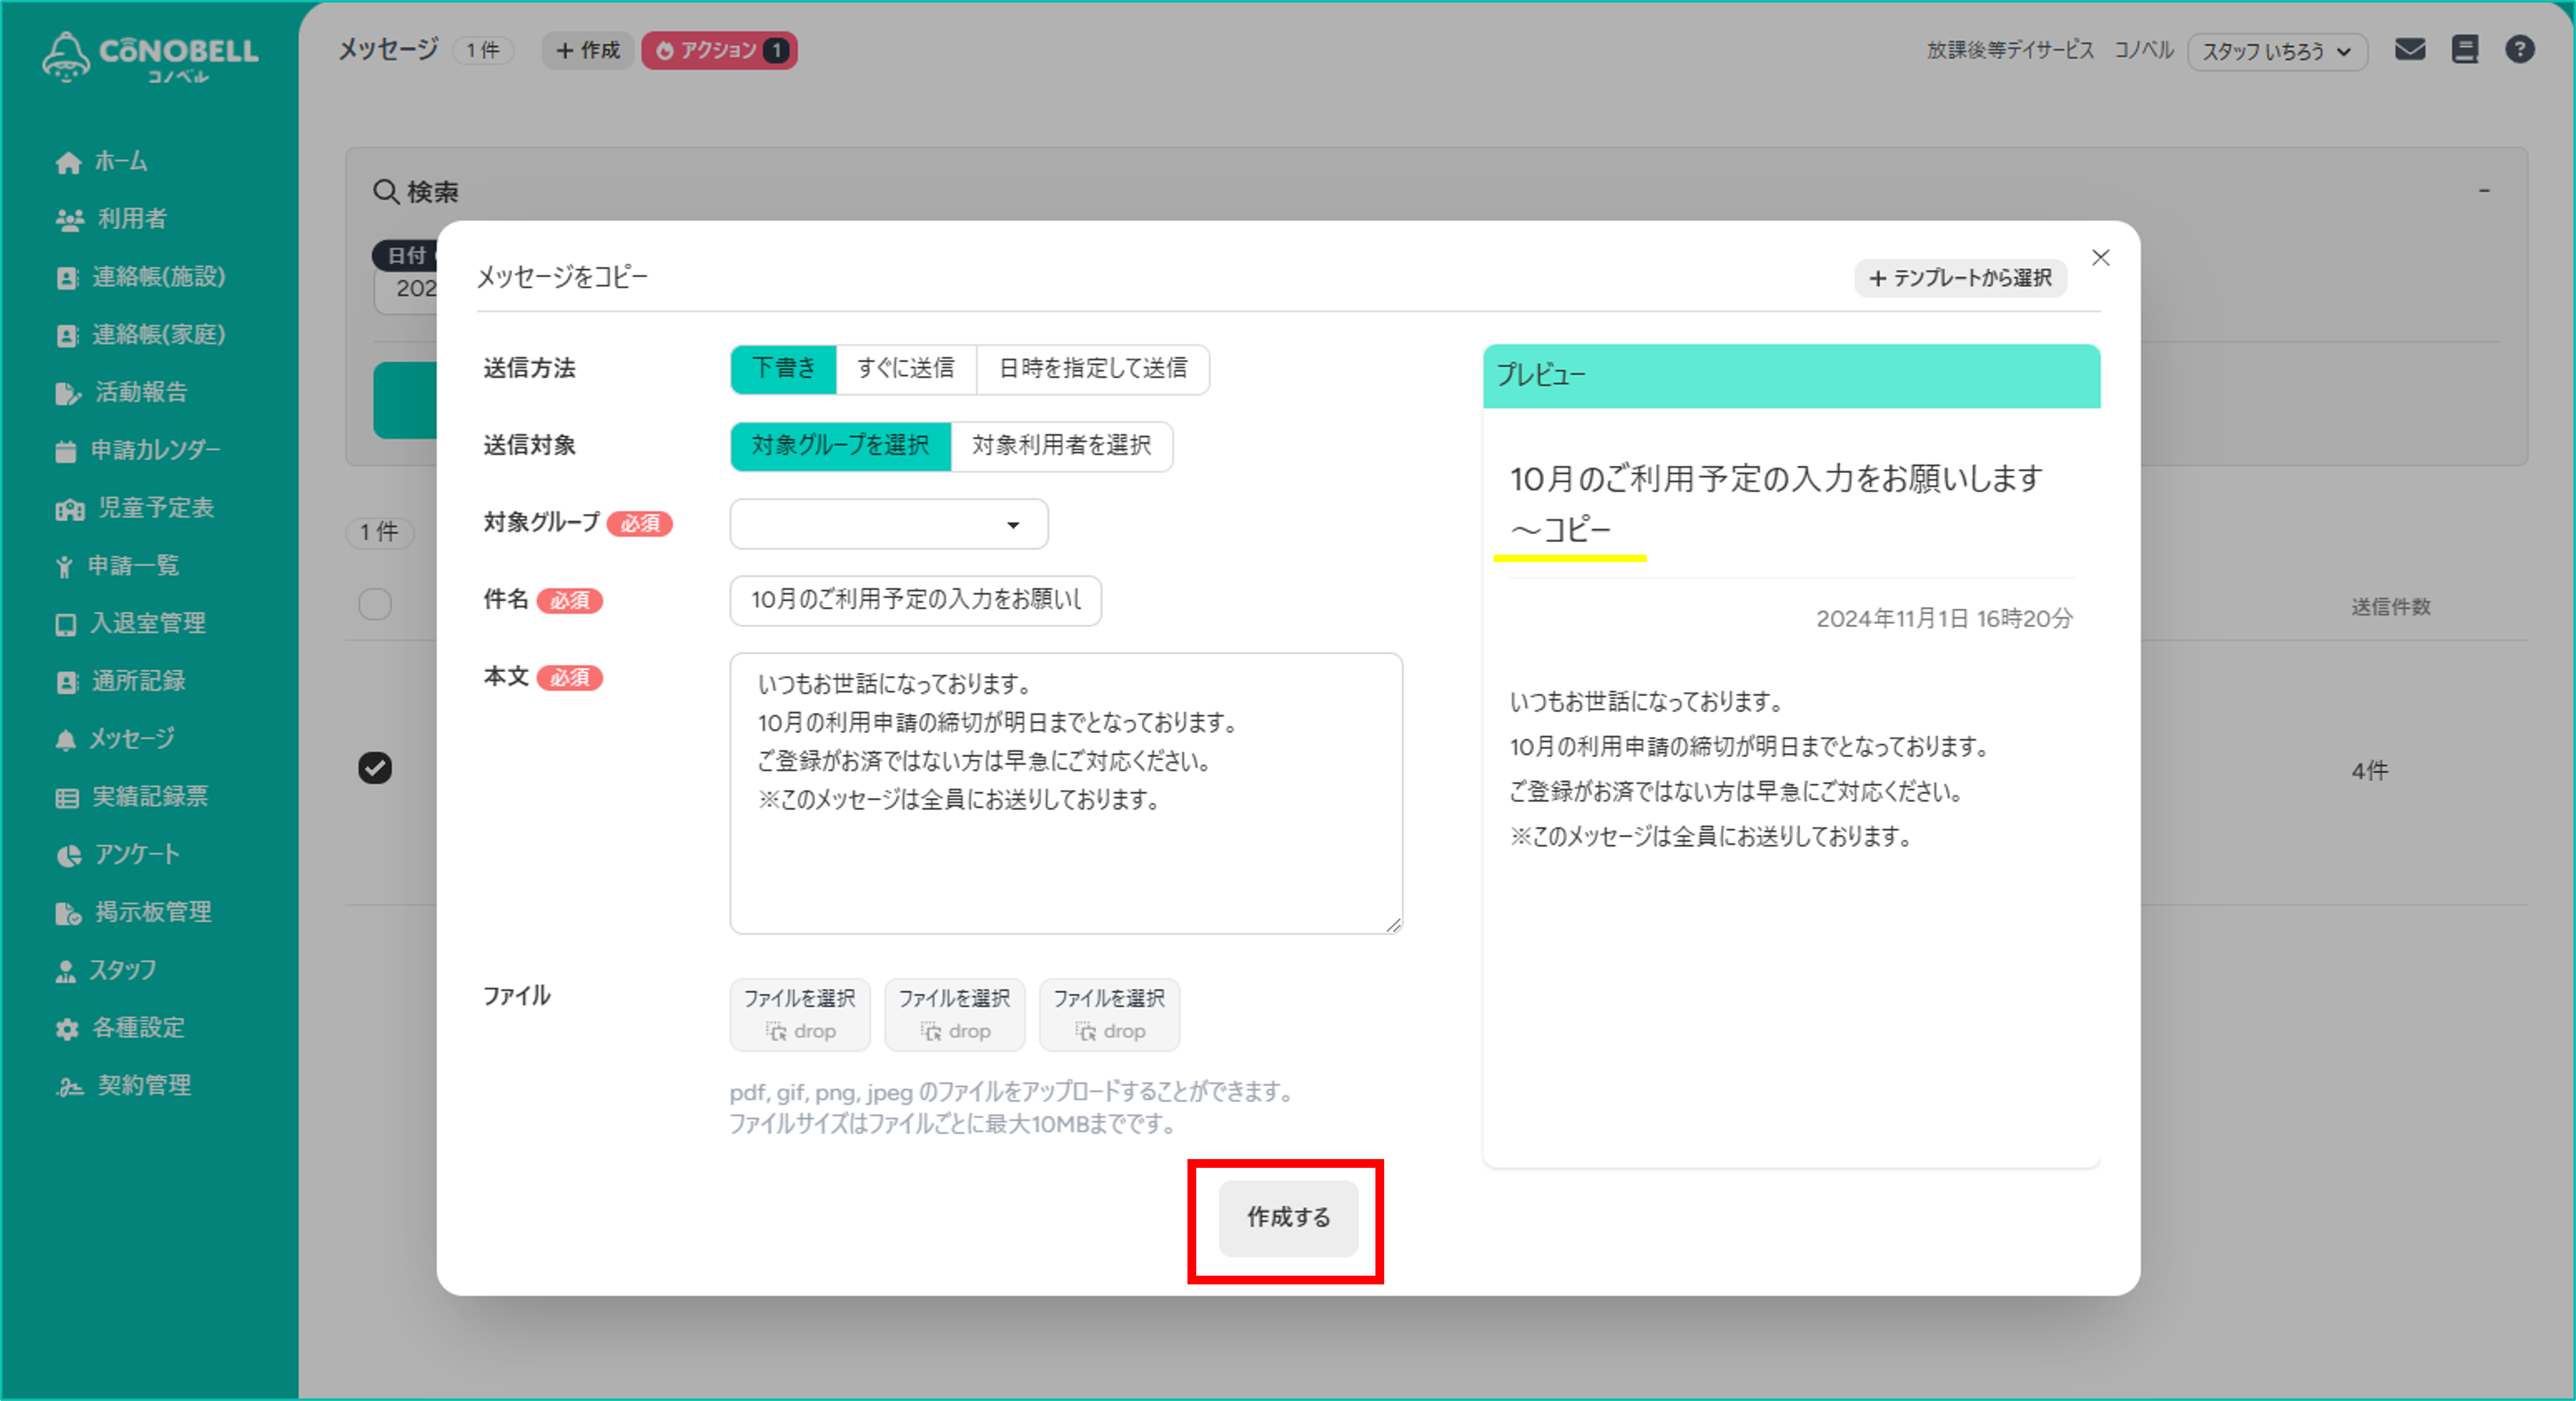
Task: Open 実績記録票 icon in sidebar
Action: coord(67,798)
